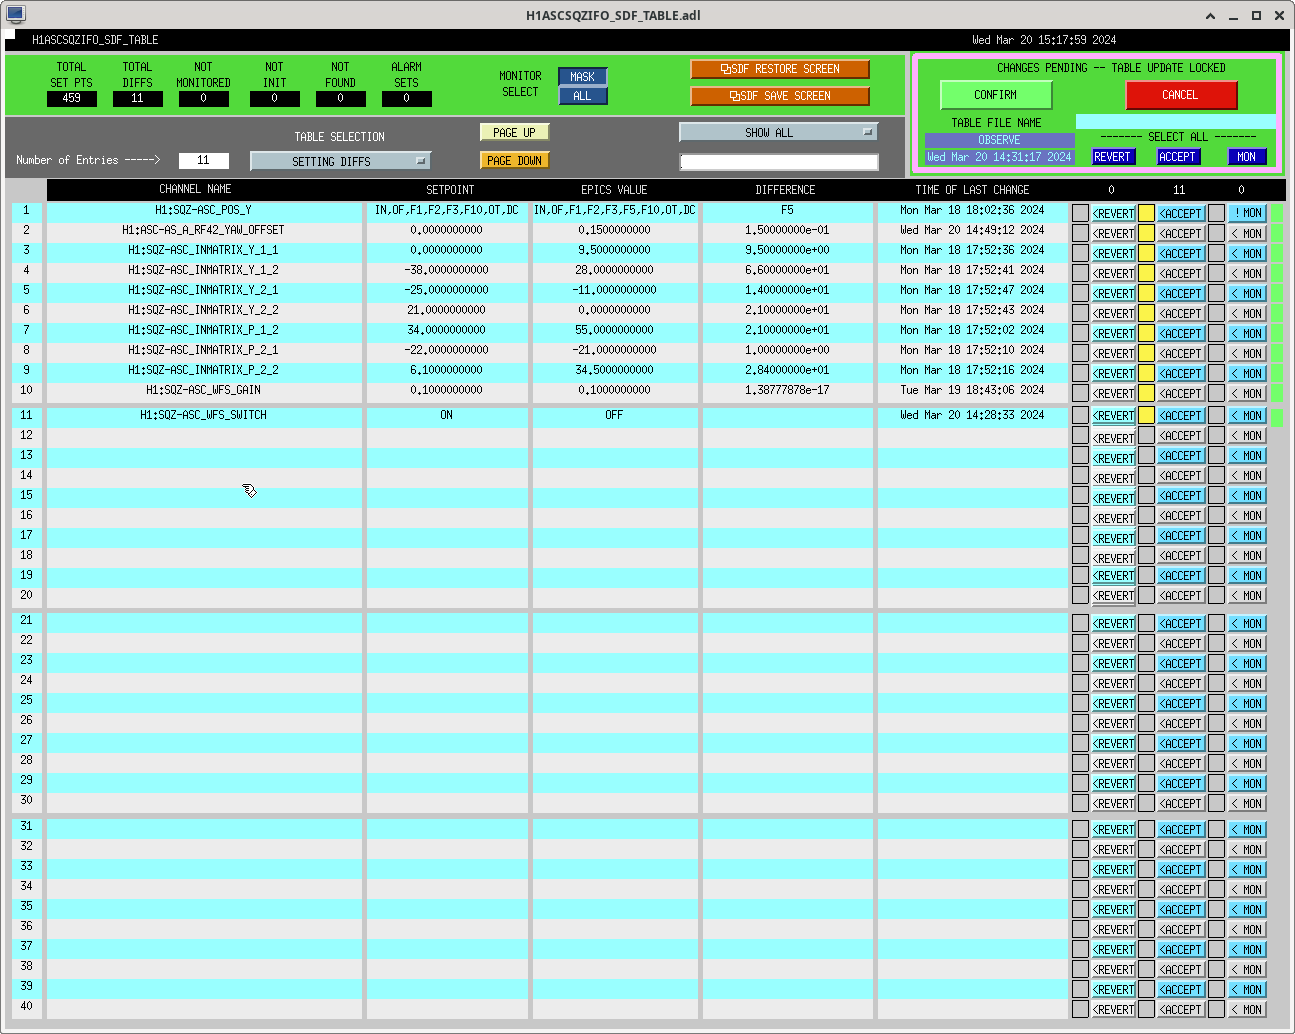Expand the SHOW ALL dropdown
The width and height of the screenshot is (1295, 1034).
778,132
